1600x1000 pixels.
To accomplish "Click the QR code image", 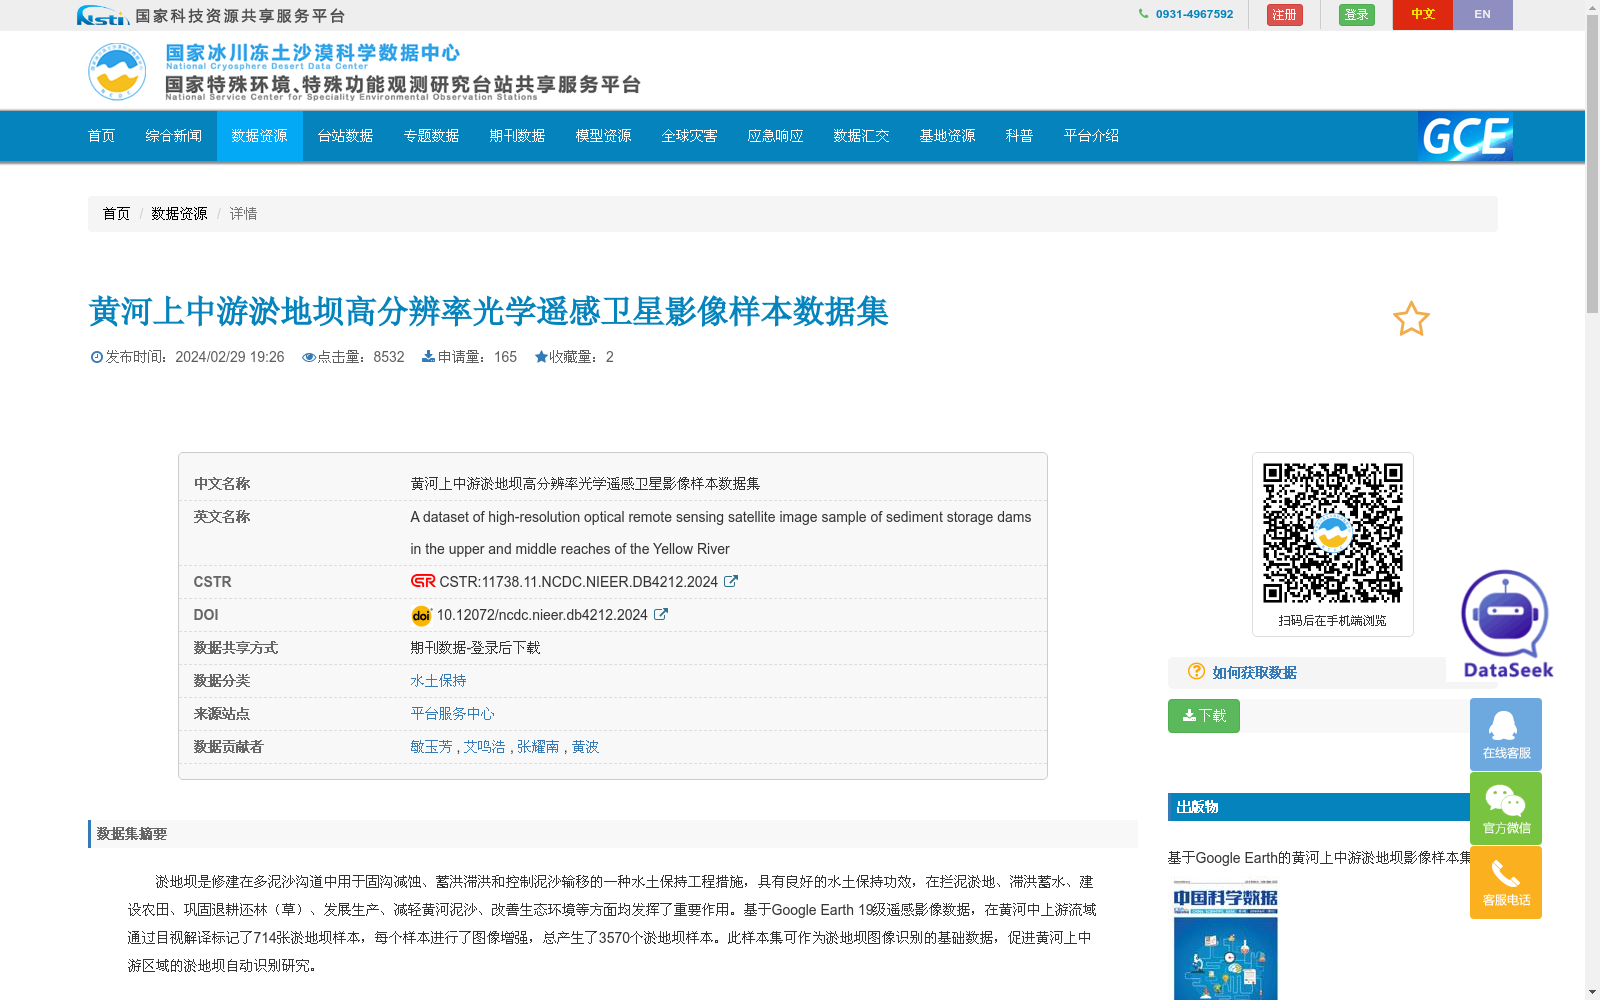I will click(x=1332, y=533).
